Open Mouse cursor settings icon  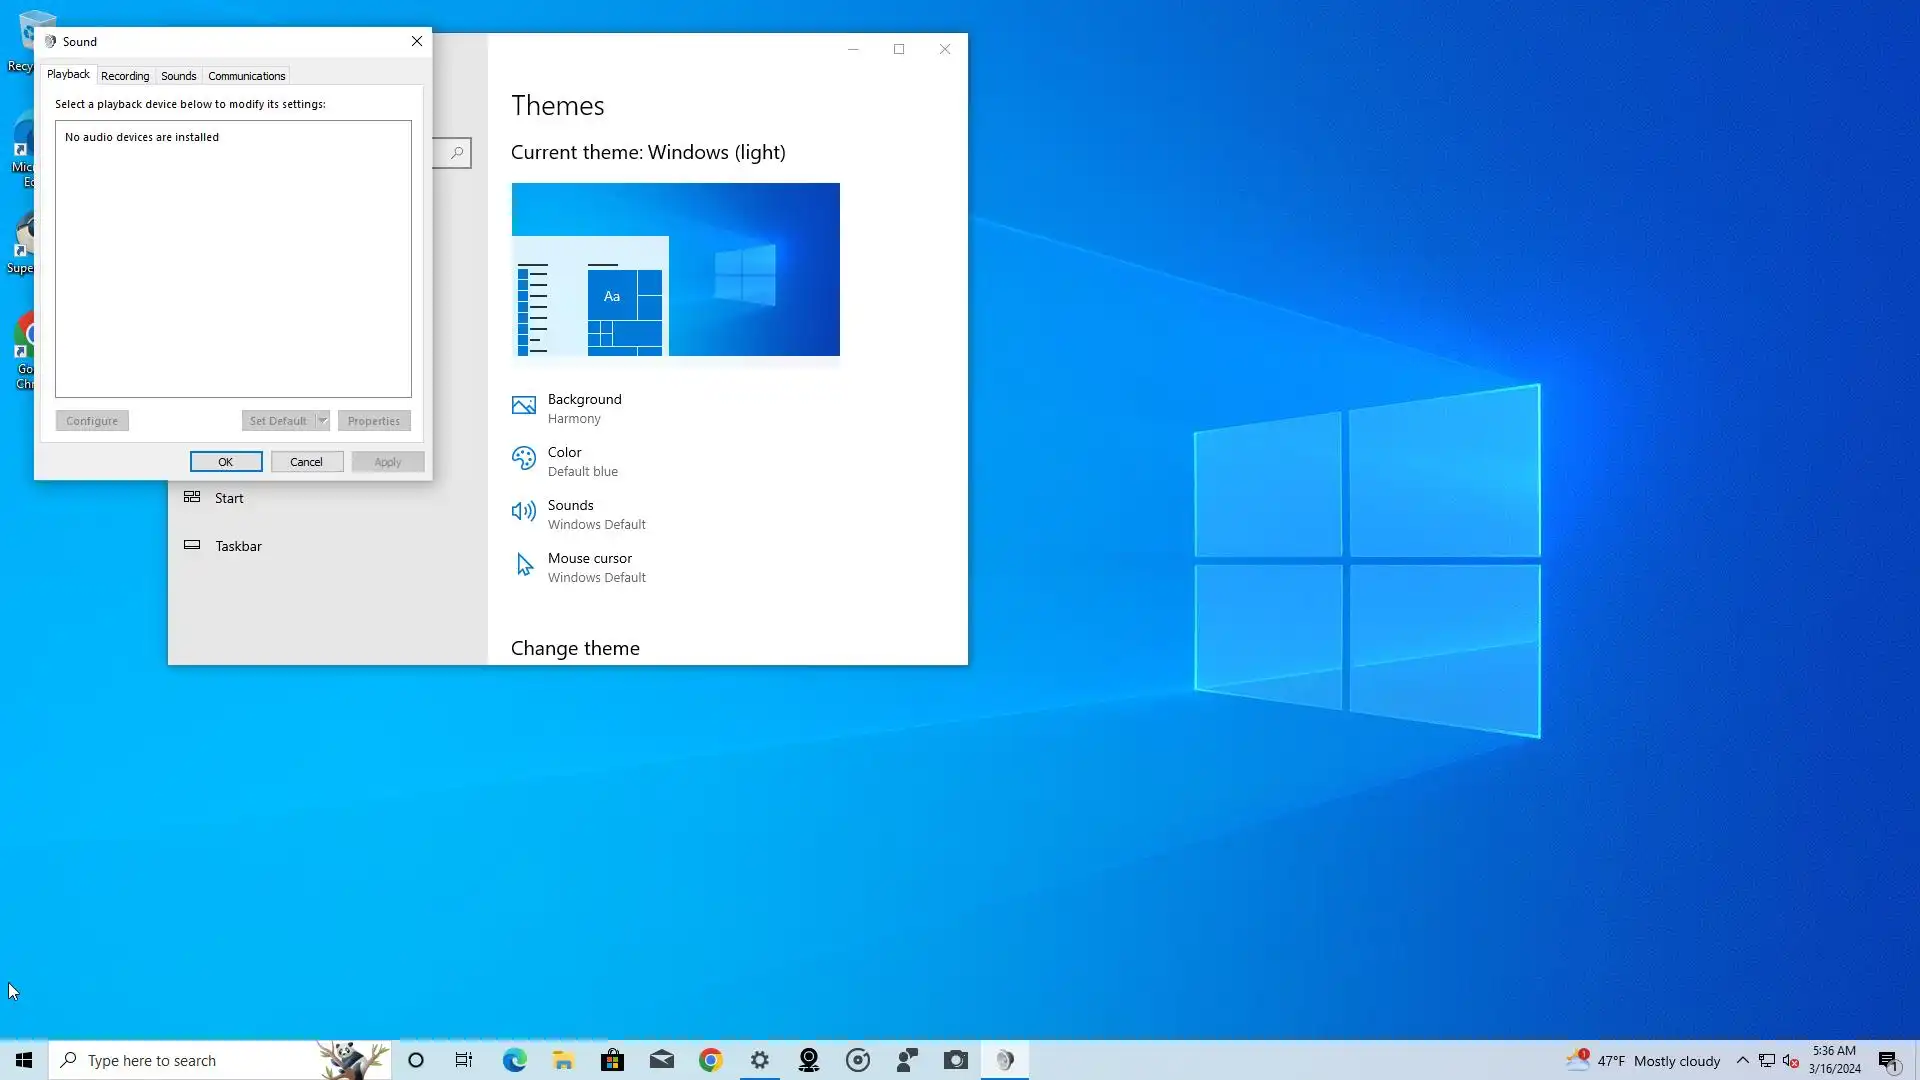point(523,565)
